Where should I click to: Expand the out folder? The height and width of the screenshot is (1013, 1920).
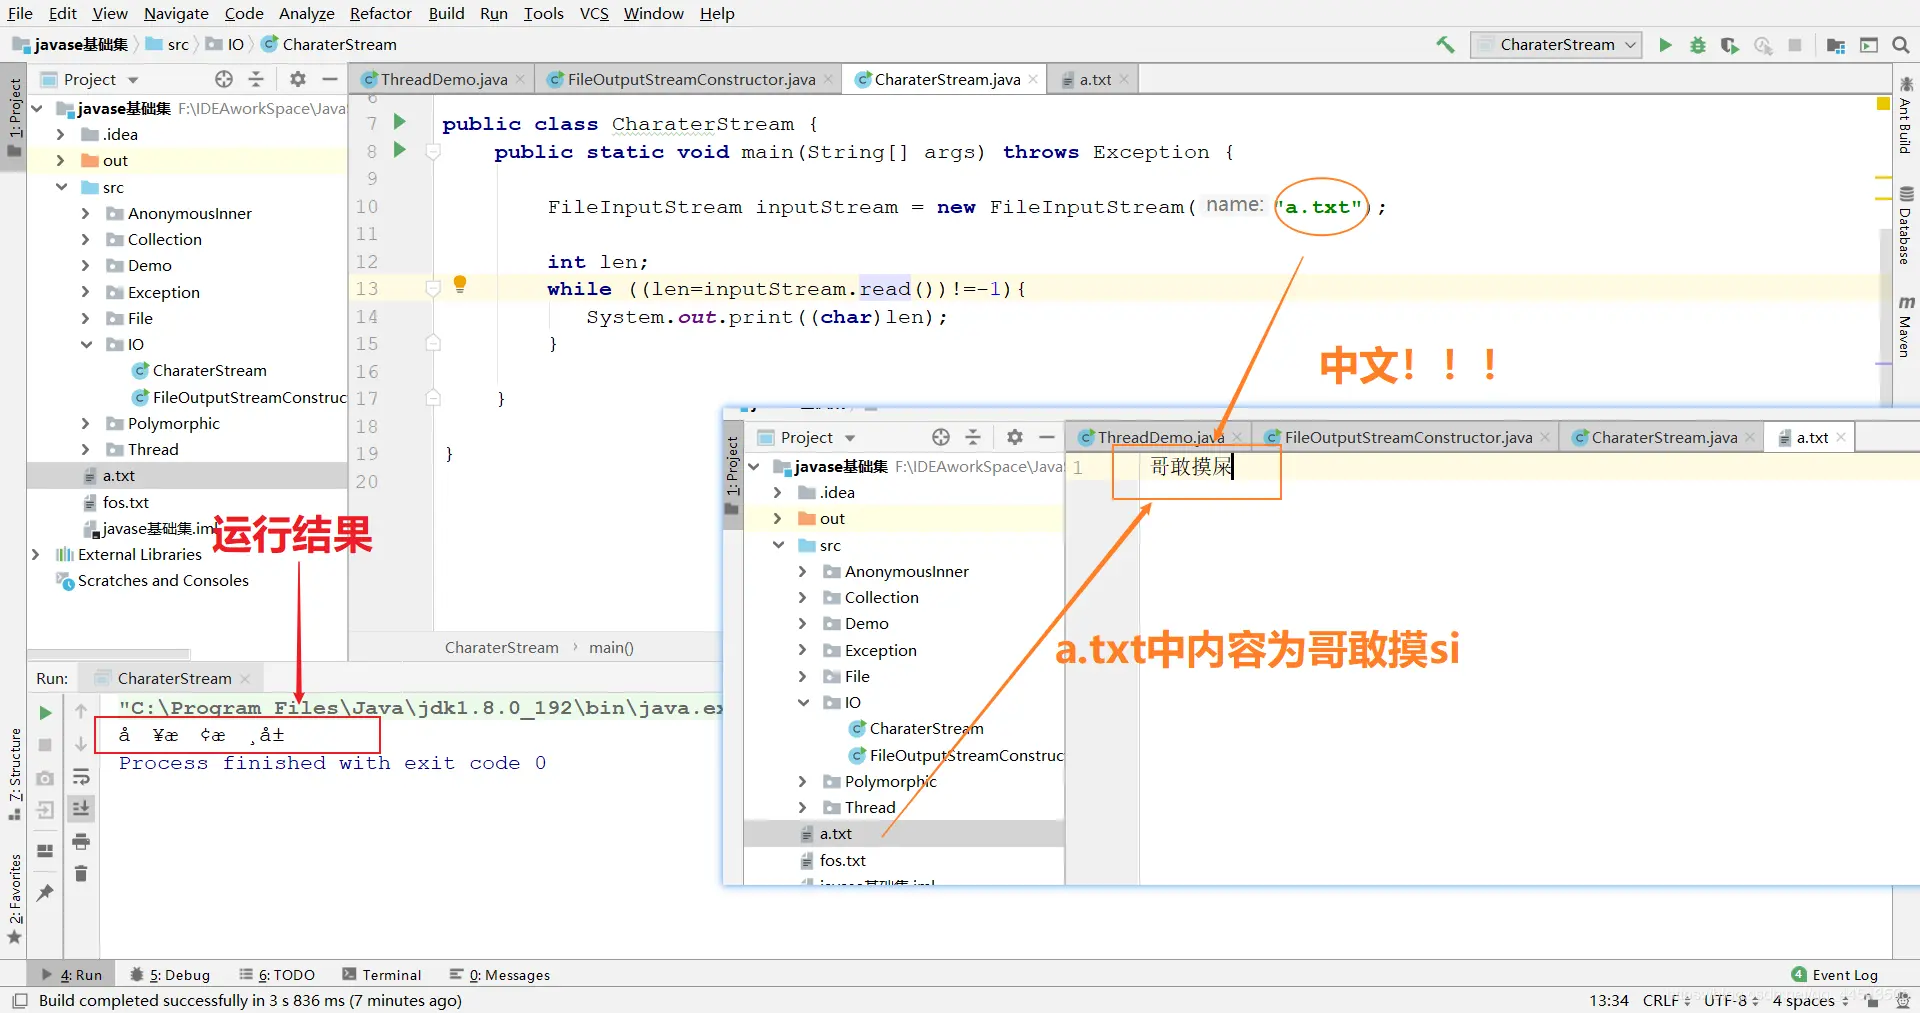(61, 160)
